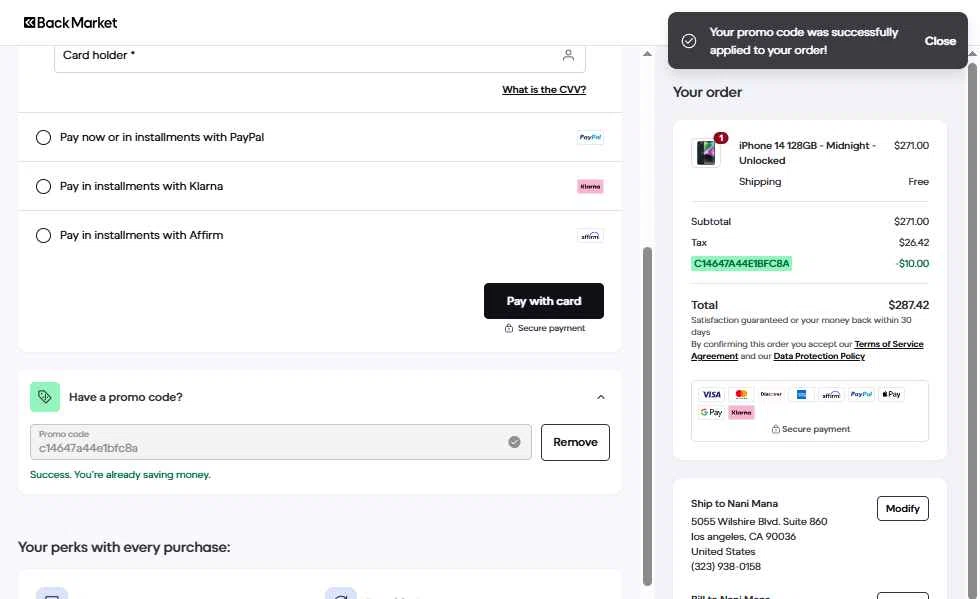The width and height of the screenshot is (980, 599).
Task: Click the main page vertical scrollbar
Action: click(648, 416)
